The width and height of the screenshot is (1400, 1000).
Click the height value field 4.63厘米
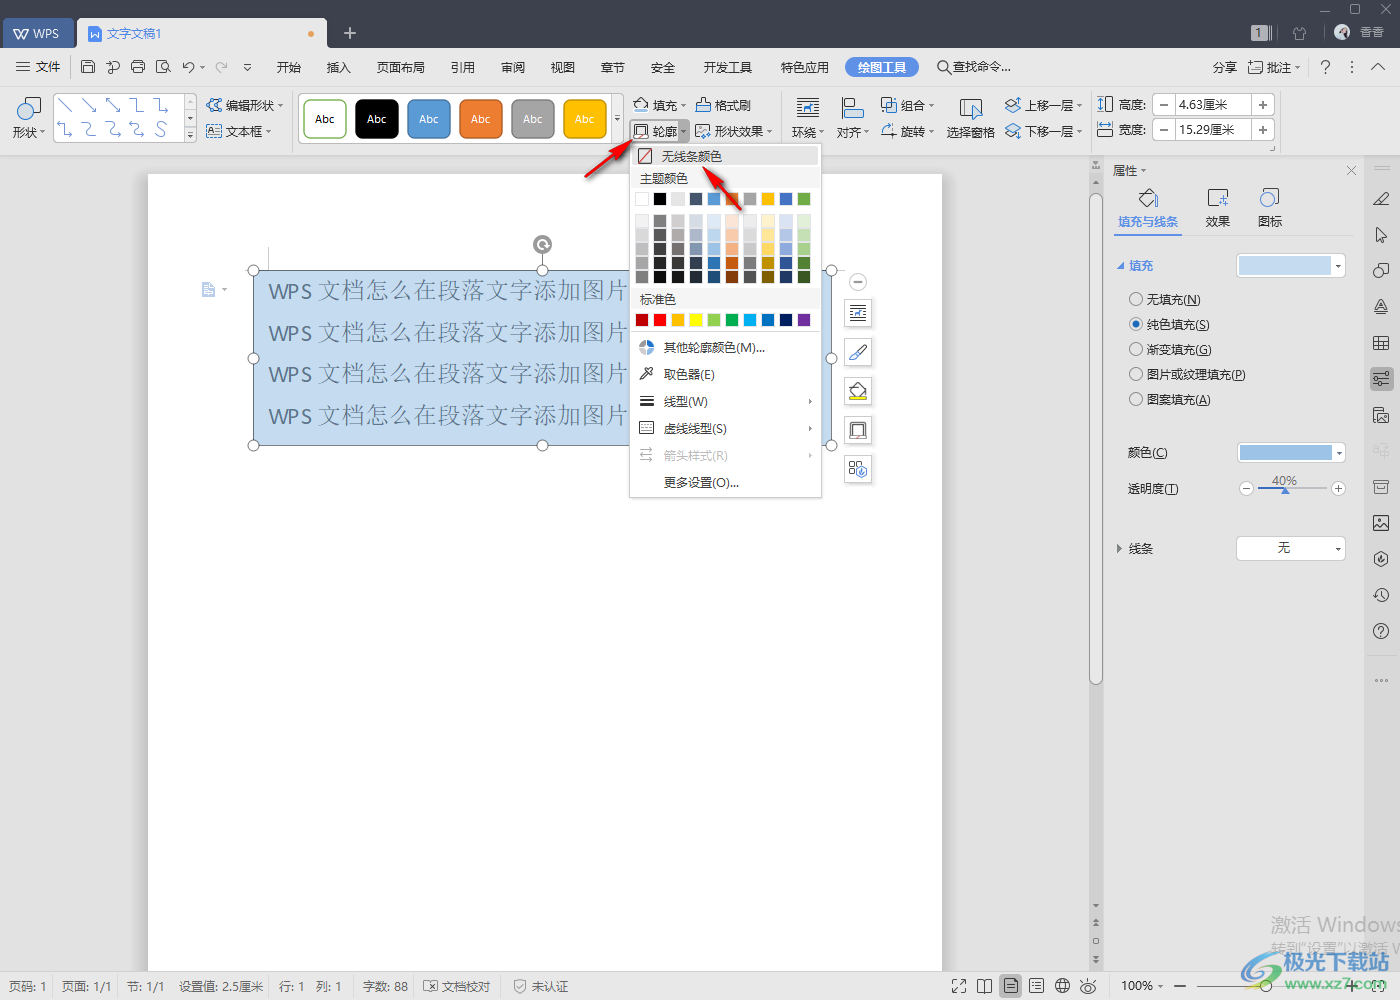tap(1213, 104)
